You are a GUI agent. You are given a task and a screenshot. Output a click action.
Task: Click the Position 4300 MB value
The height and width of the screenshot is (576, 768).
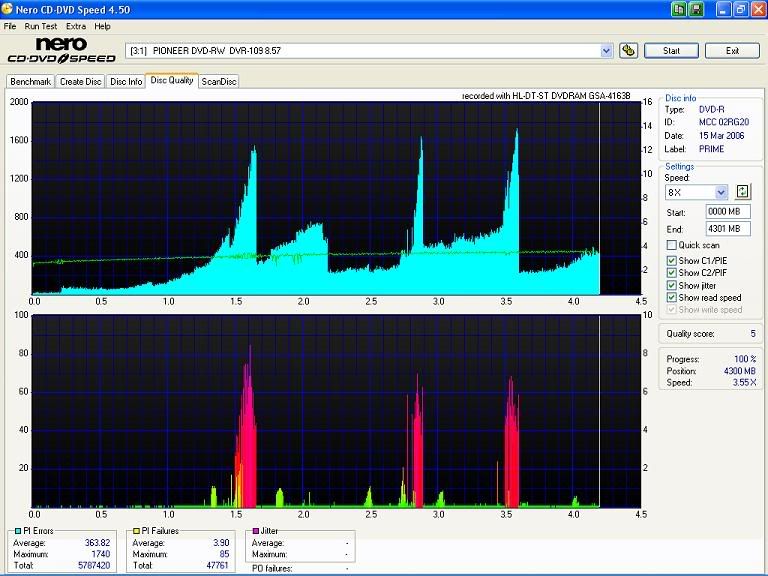point(740,371)
